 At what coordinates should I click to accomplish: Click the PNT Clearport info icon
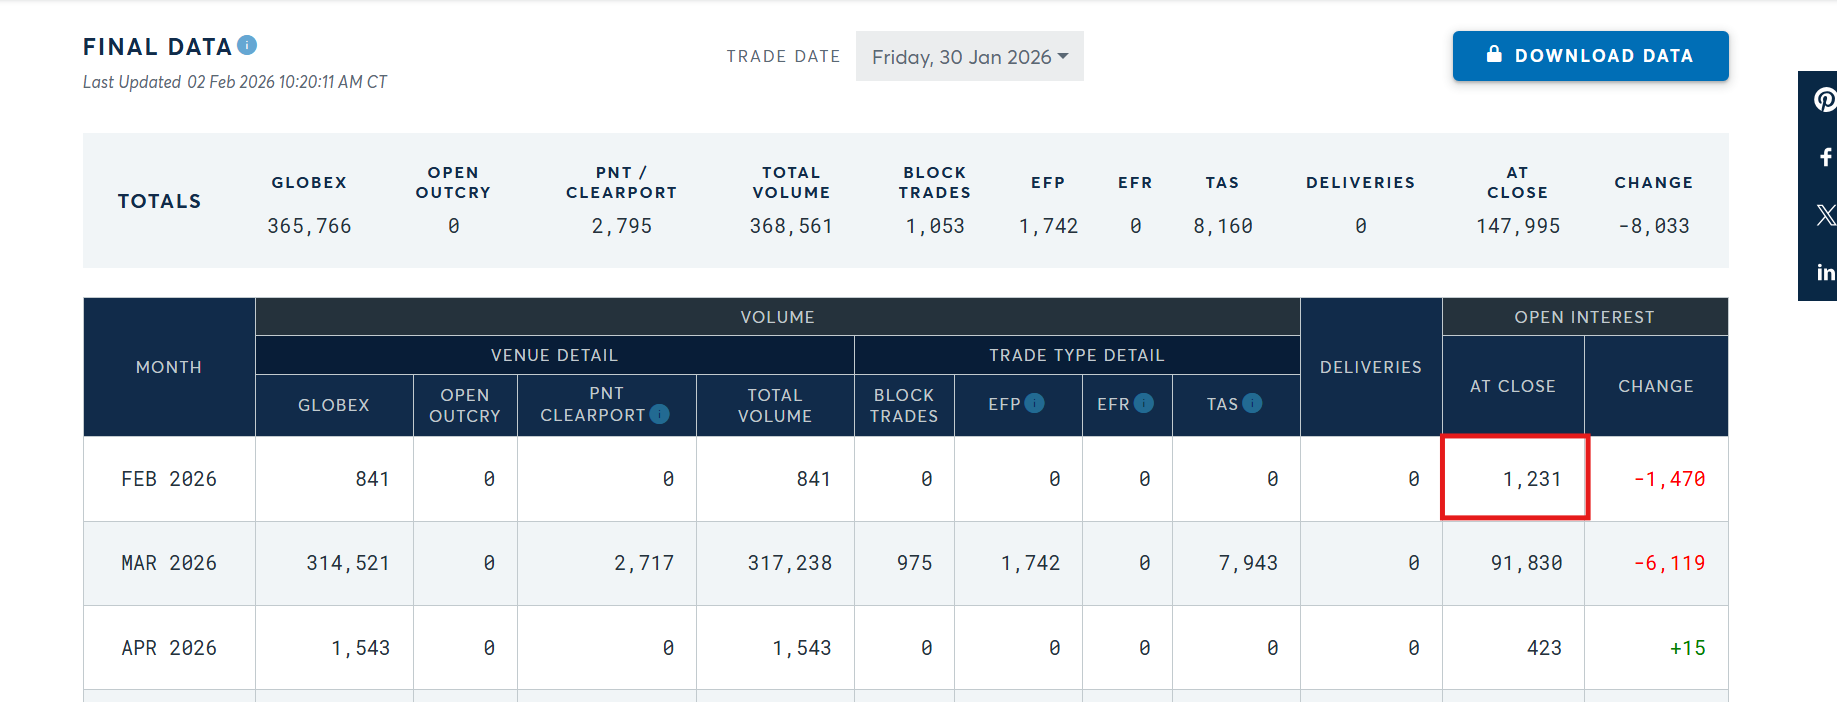coord(659,414)
